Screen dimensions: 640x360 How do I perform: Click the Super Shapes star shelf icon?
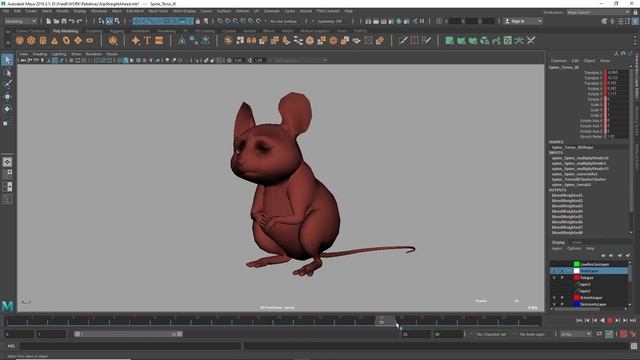(136, 40)
